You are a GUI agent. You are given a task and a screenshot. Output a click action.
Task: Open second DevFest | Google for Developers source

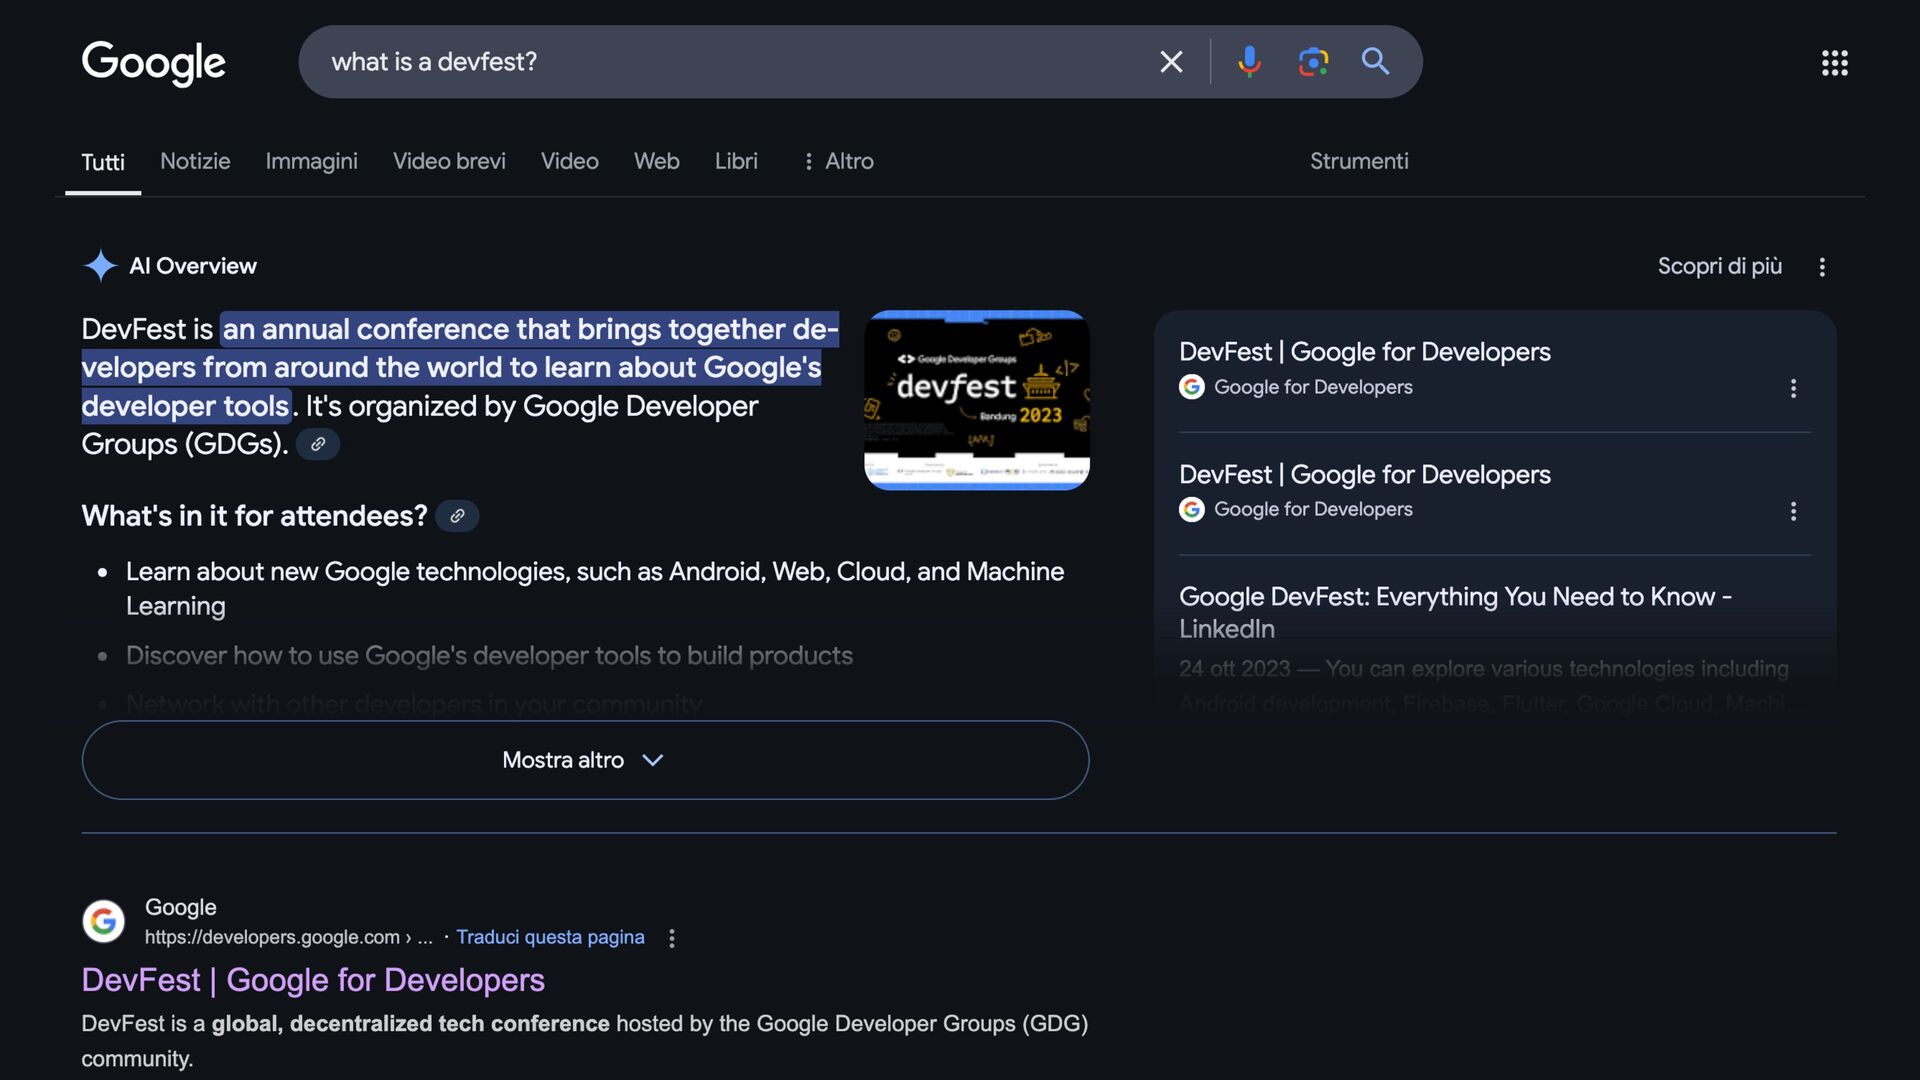click(x=1364, y=475)
